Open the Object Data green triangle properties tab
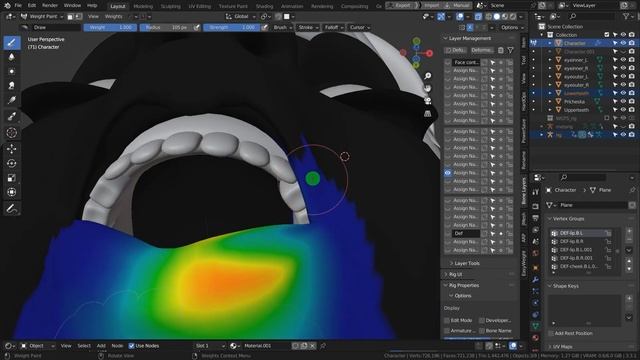Image resolution: width=640 pixels, height=360 pixels. coord(536,326)
